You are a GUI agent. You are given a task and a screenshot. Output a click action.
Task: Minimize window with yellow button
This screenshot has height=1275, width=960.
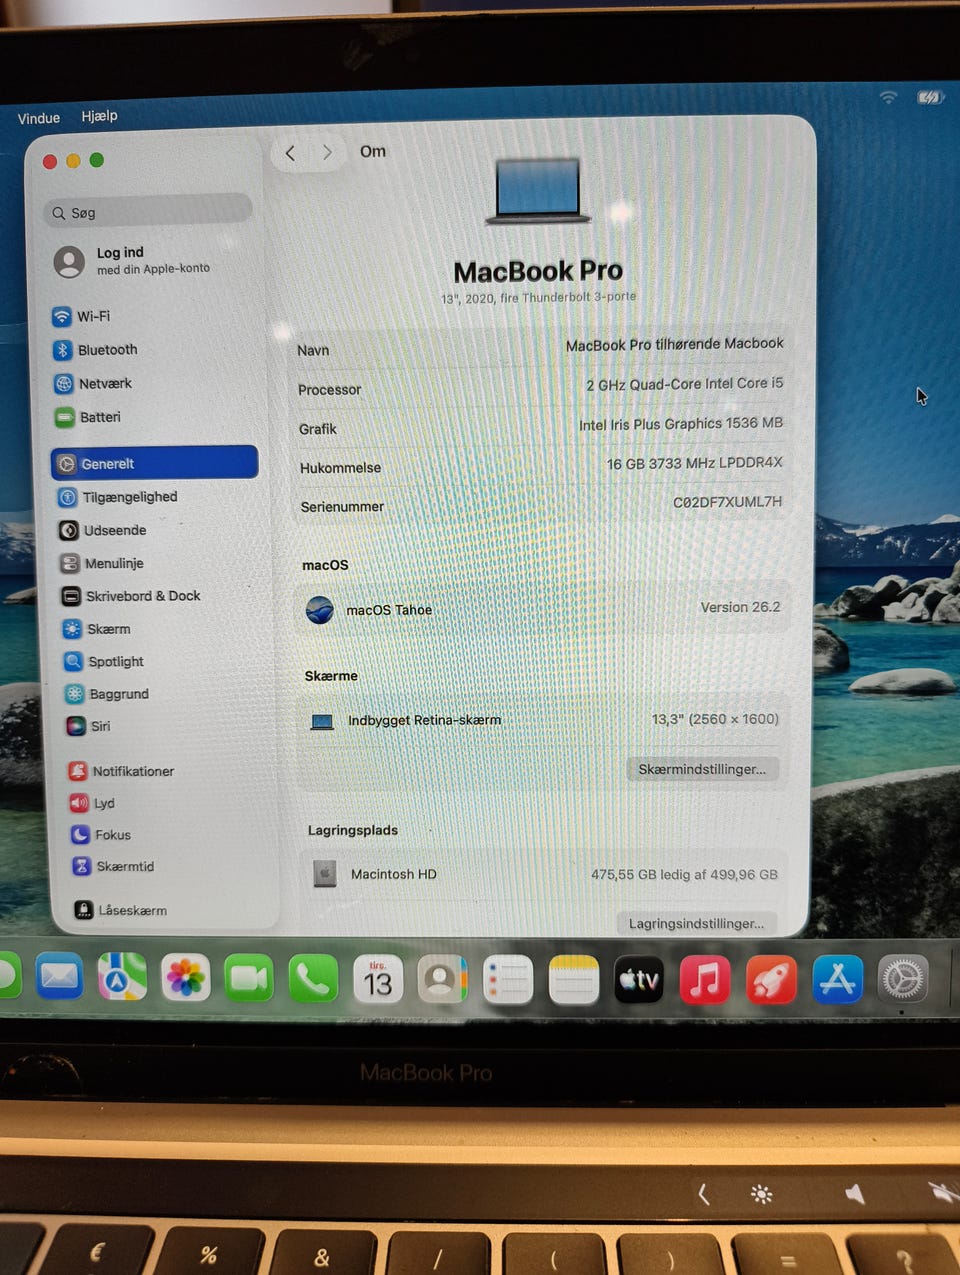[73, 161]
